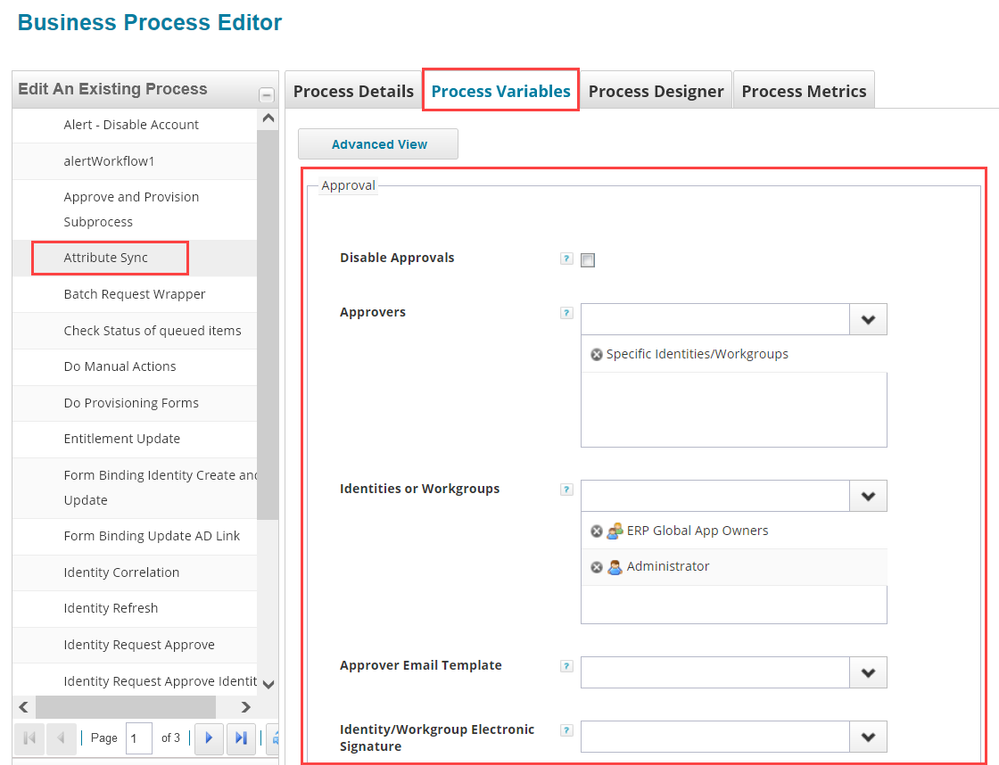
Task: Select Attribute Sync process in list
Action: pyautogui.click(x=106, y=258)
